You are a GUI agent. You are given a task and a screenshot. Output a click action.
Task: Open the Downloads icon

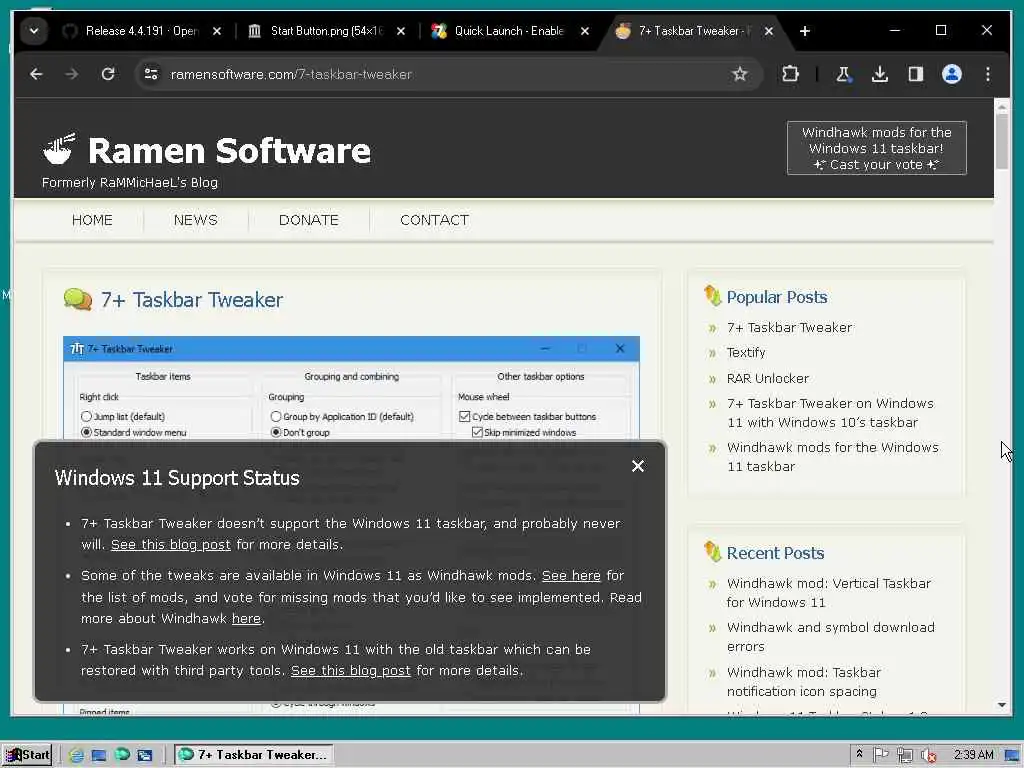880,74
